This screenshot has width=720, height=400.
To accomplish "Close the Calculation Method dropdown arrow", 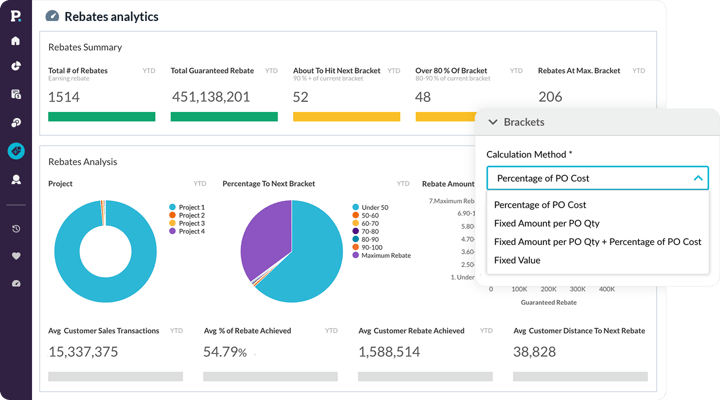I will [x=698, y=178].
